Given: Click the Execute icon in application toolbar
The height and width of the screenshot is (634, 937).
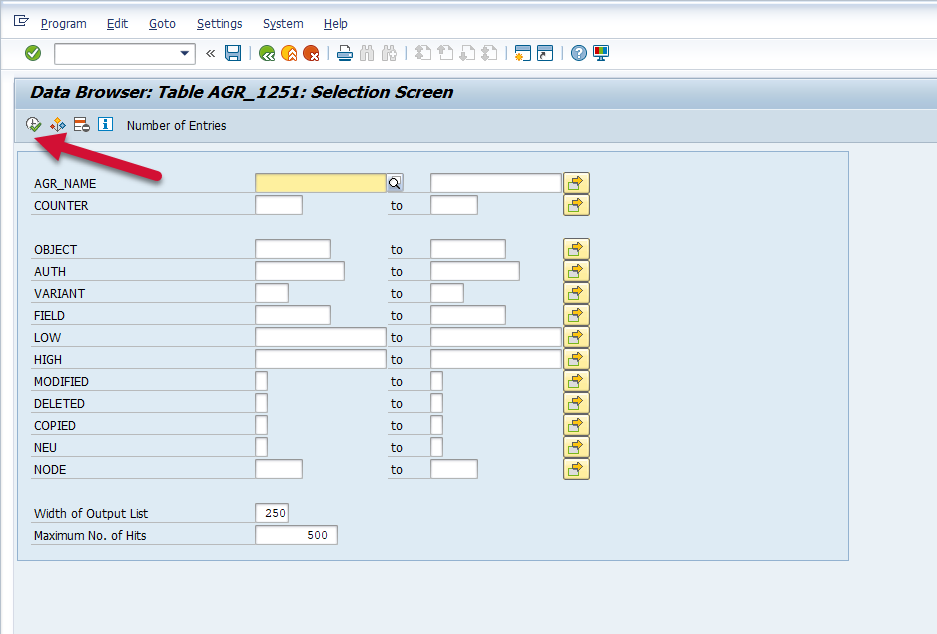Looking at the screenshot, I should coord(33,125).
